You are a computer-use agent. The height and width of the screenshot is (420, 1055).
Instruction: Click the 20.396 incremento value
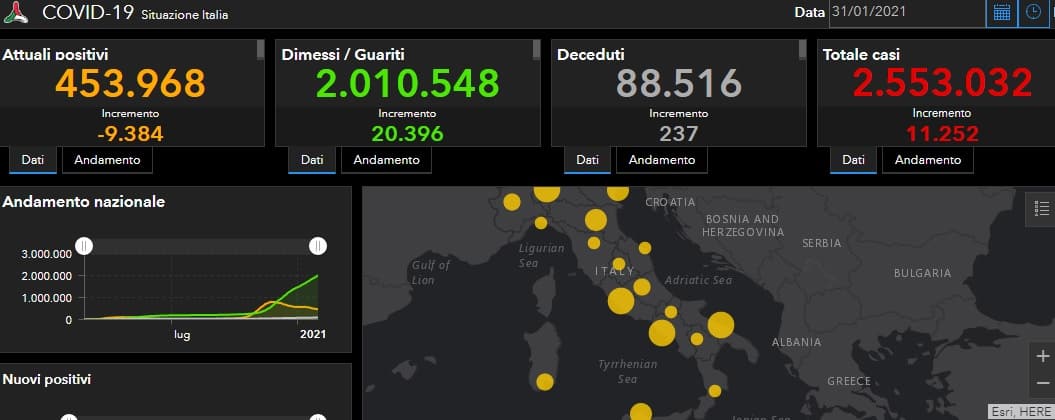point(407,134)
